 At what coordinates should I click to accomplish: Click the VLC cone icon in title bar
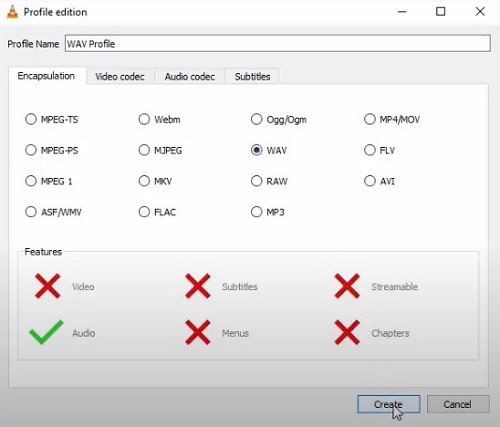click(12, 12)
